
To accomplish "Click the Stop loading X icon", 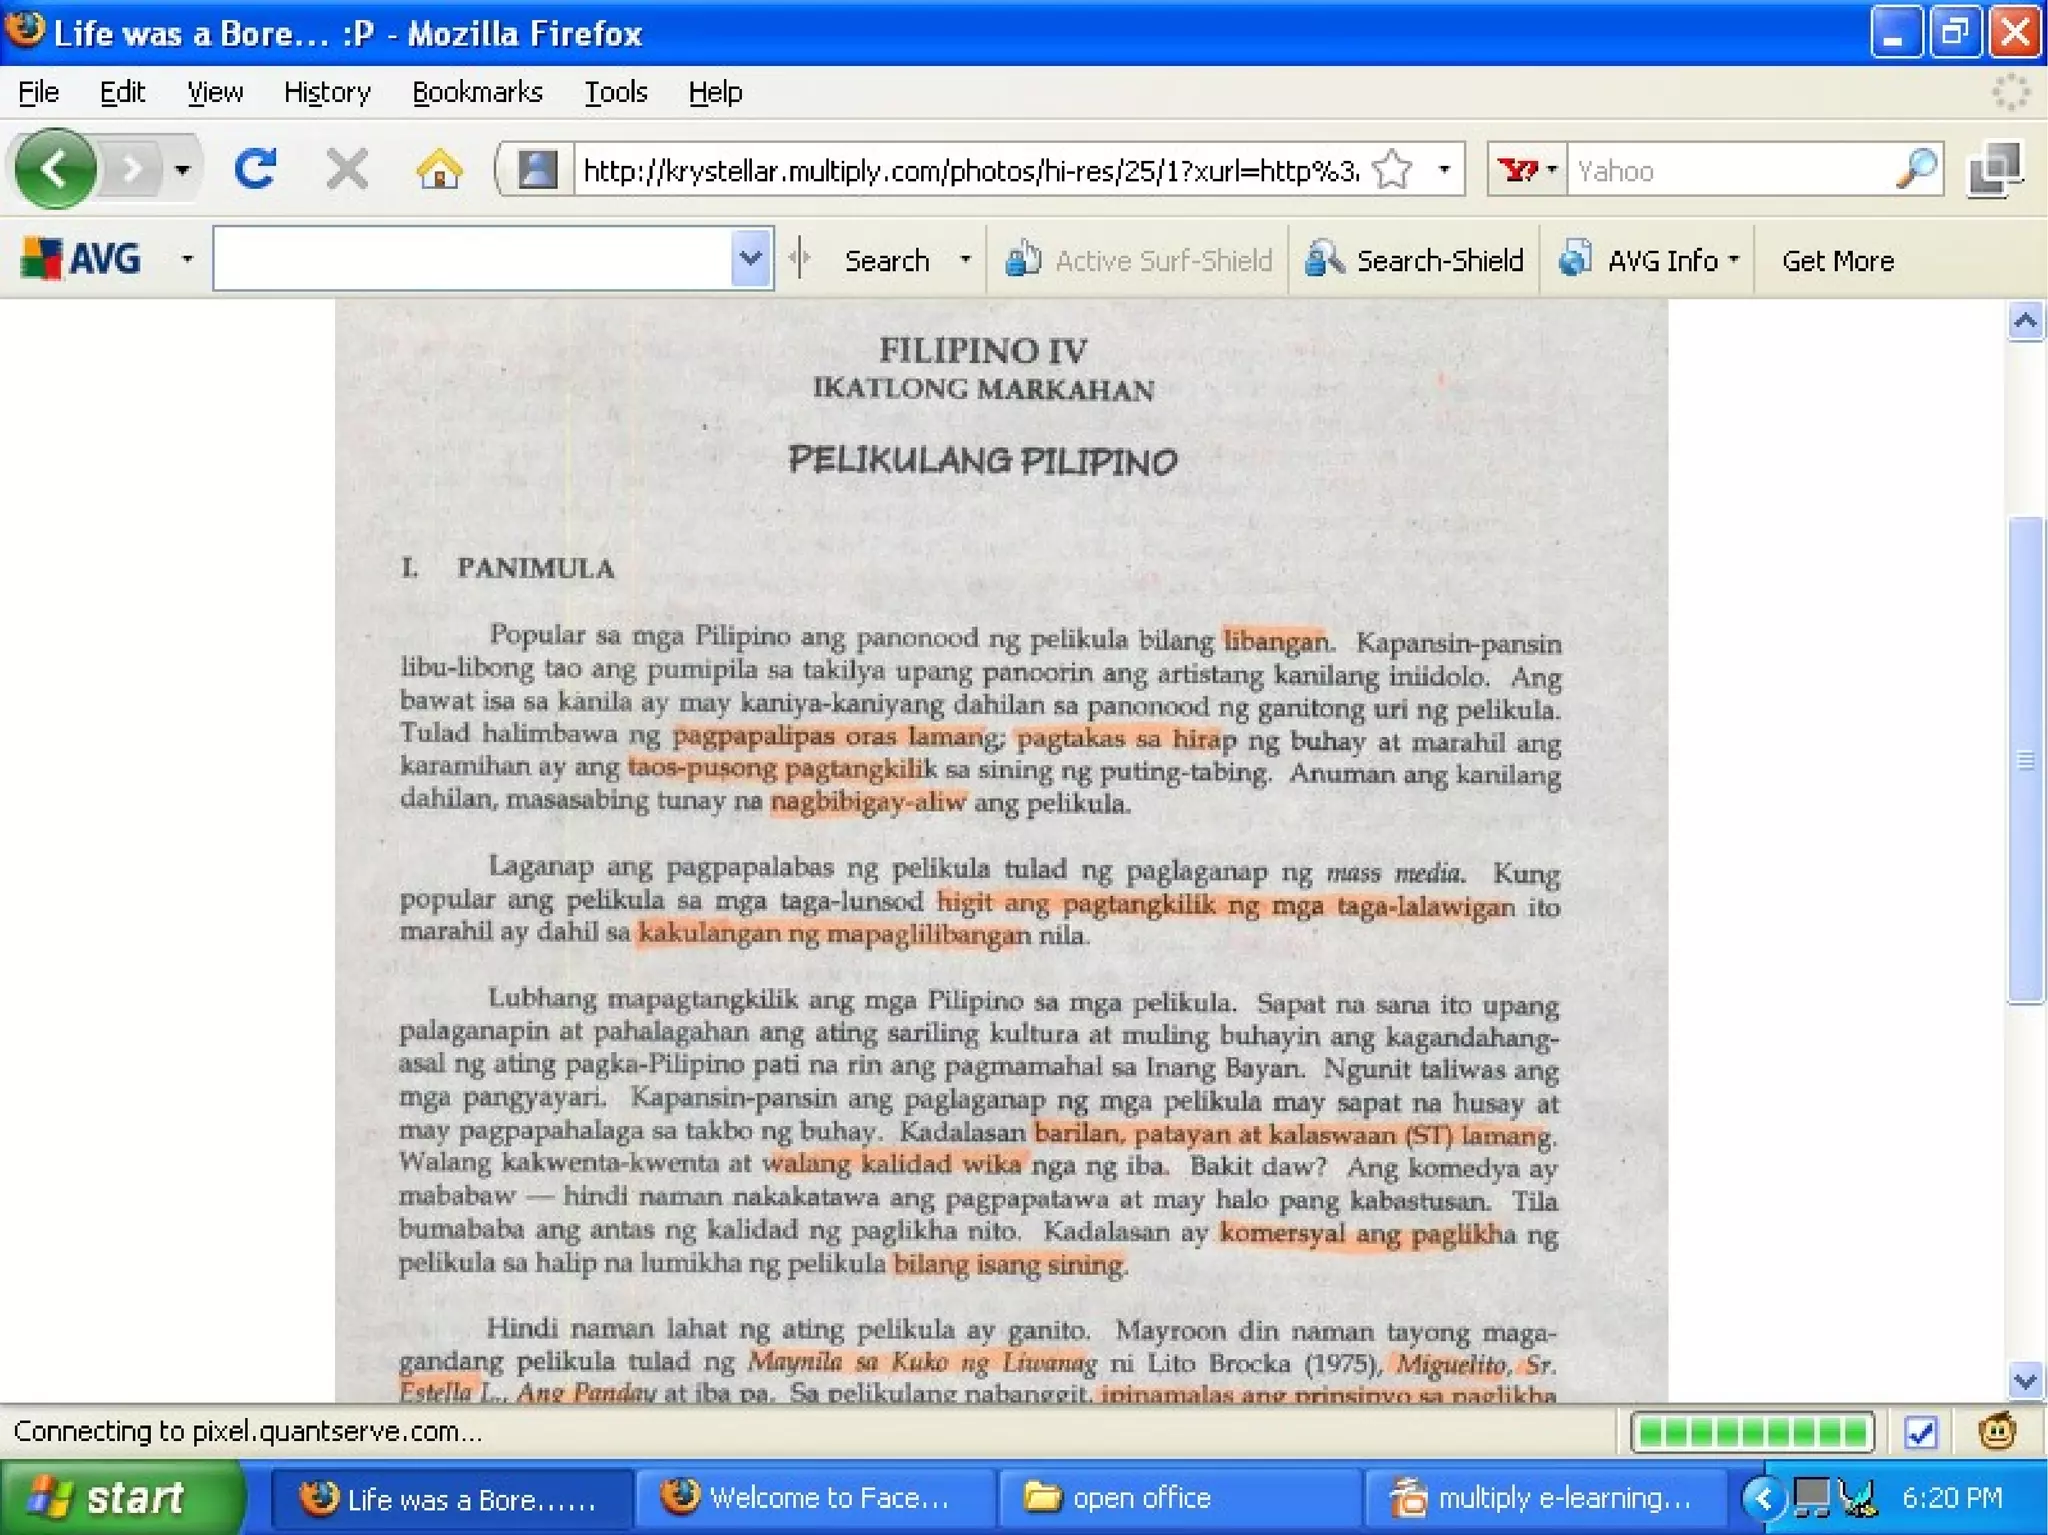I will pyautogui.click(x=347, y=169).
